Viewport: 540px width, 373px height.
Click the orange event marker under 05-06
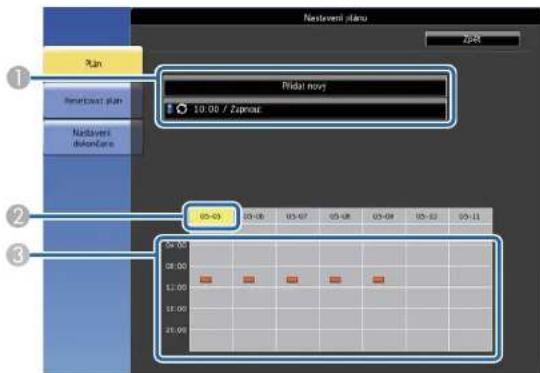(249, 279)
